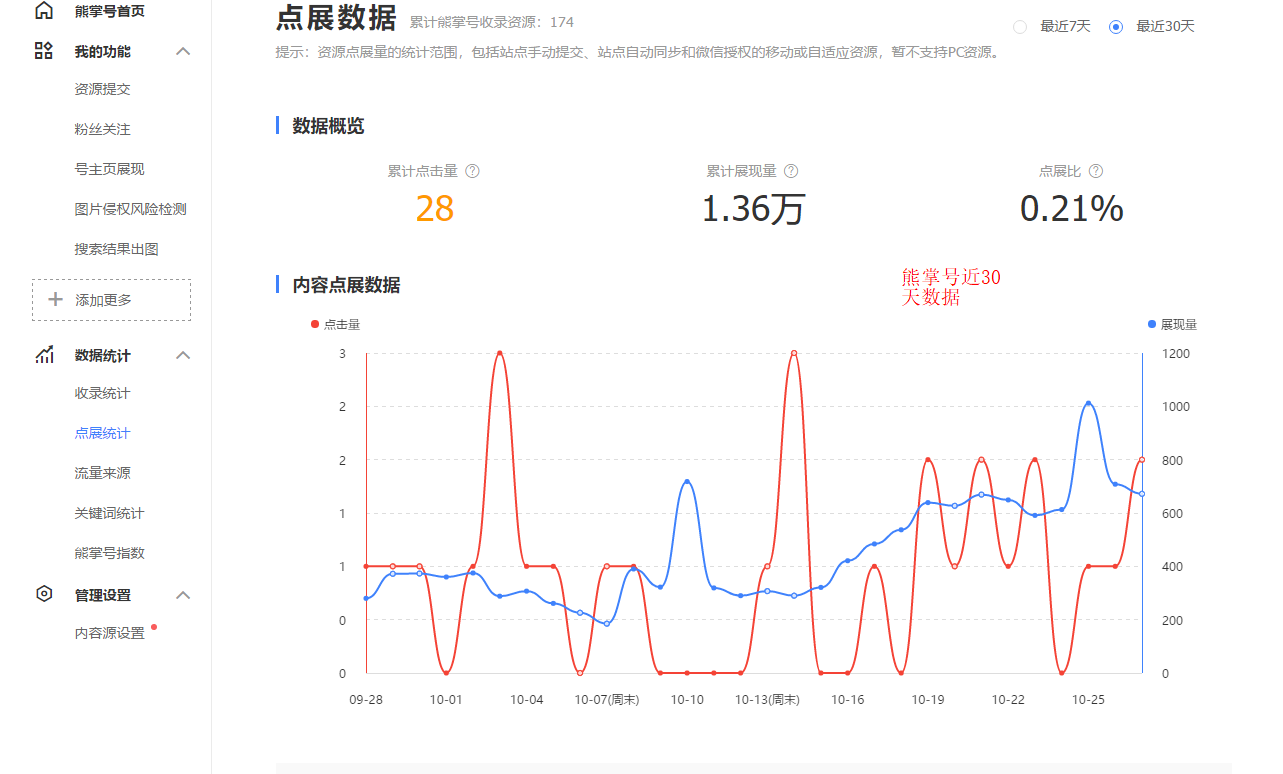The image size is (1283, 774).
Task: Click the 10-19 data point on the chart
Action: tap(928, 460)
